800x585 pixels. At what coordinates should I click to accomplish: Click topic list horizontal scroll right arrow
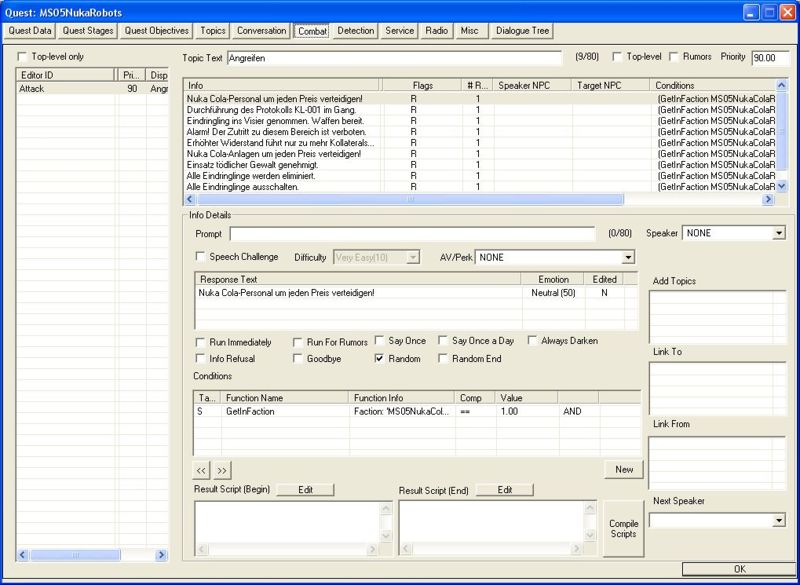point(161,555)
